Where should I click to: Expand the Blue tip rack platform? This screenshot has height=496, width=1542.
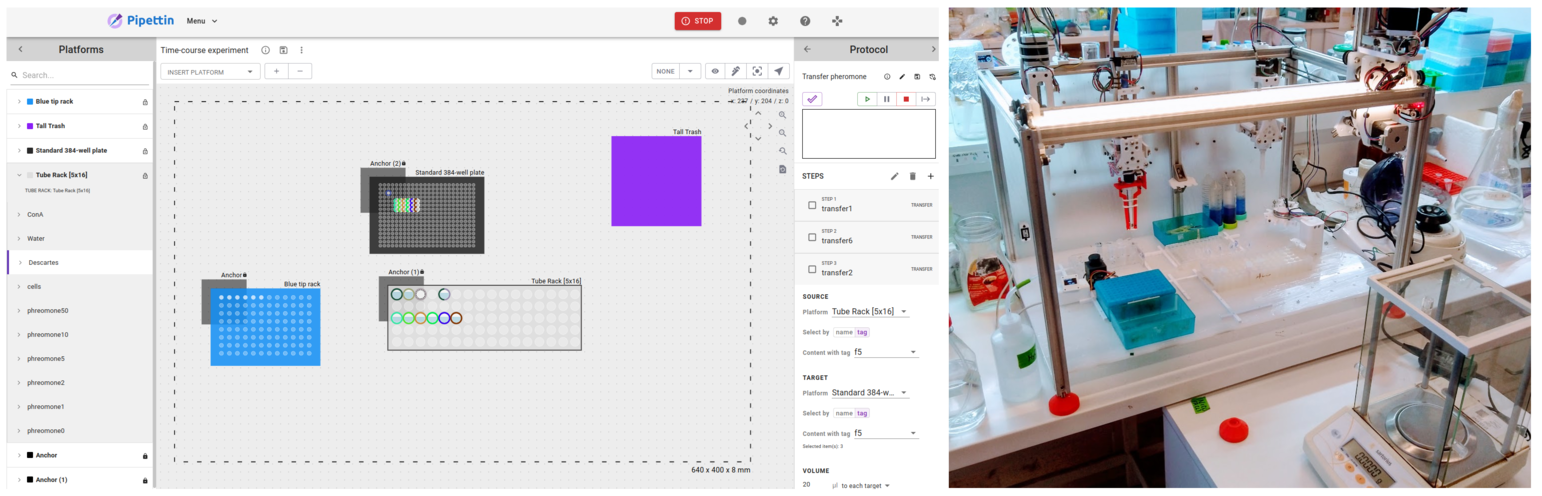pyautogui.click(x=18, y=101)
